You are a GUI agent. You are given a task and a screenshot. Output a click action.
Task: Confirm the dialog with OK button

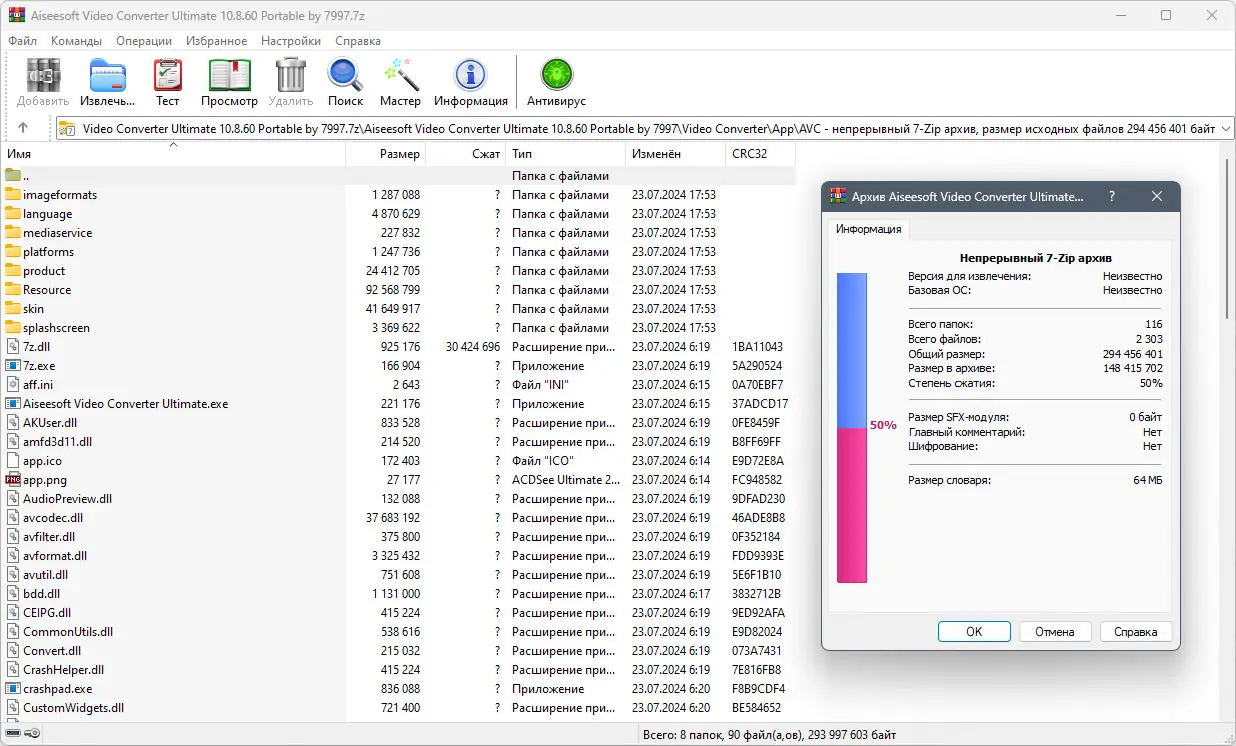(974, 631)
